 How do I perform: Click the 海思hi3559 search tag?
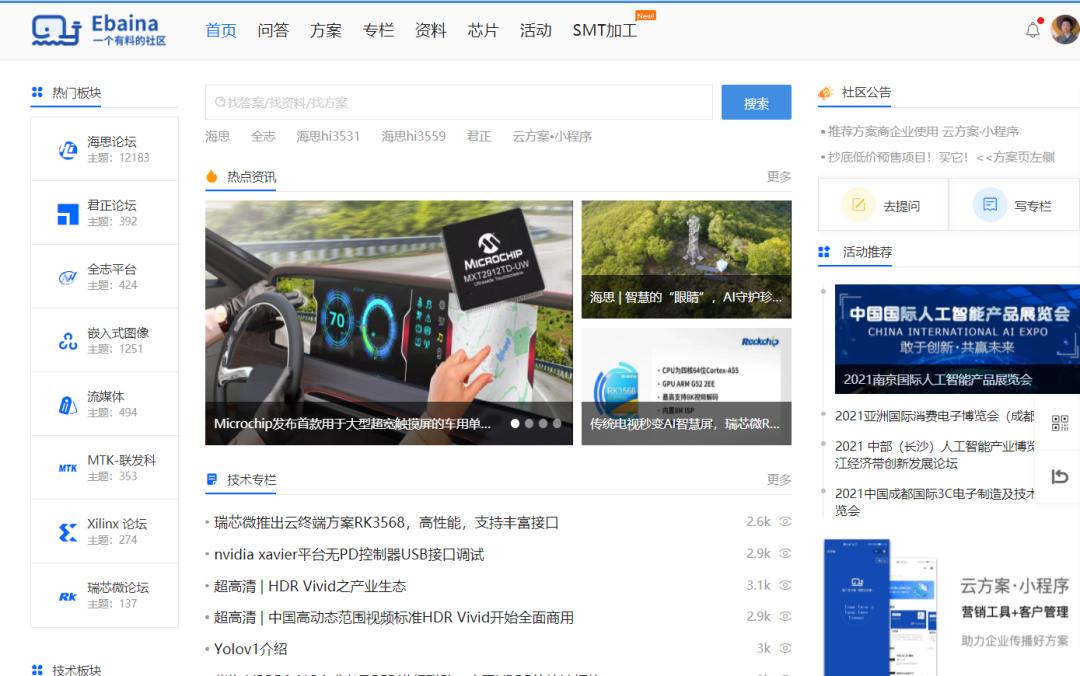point(413,136)
